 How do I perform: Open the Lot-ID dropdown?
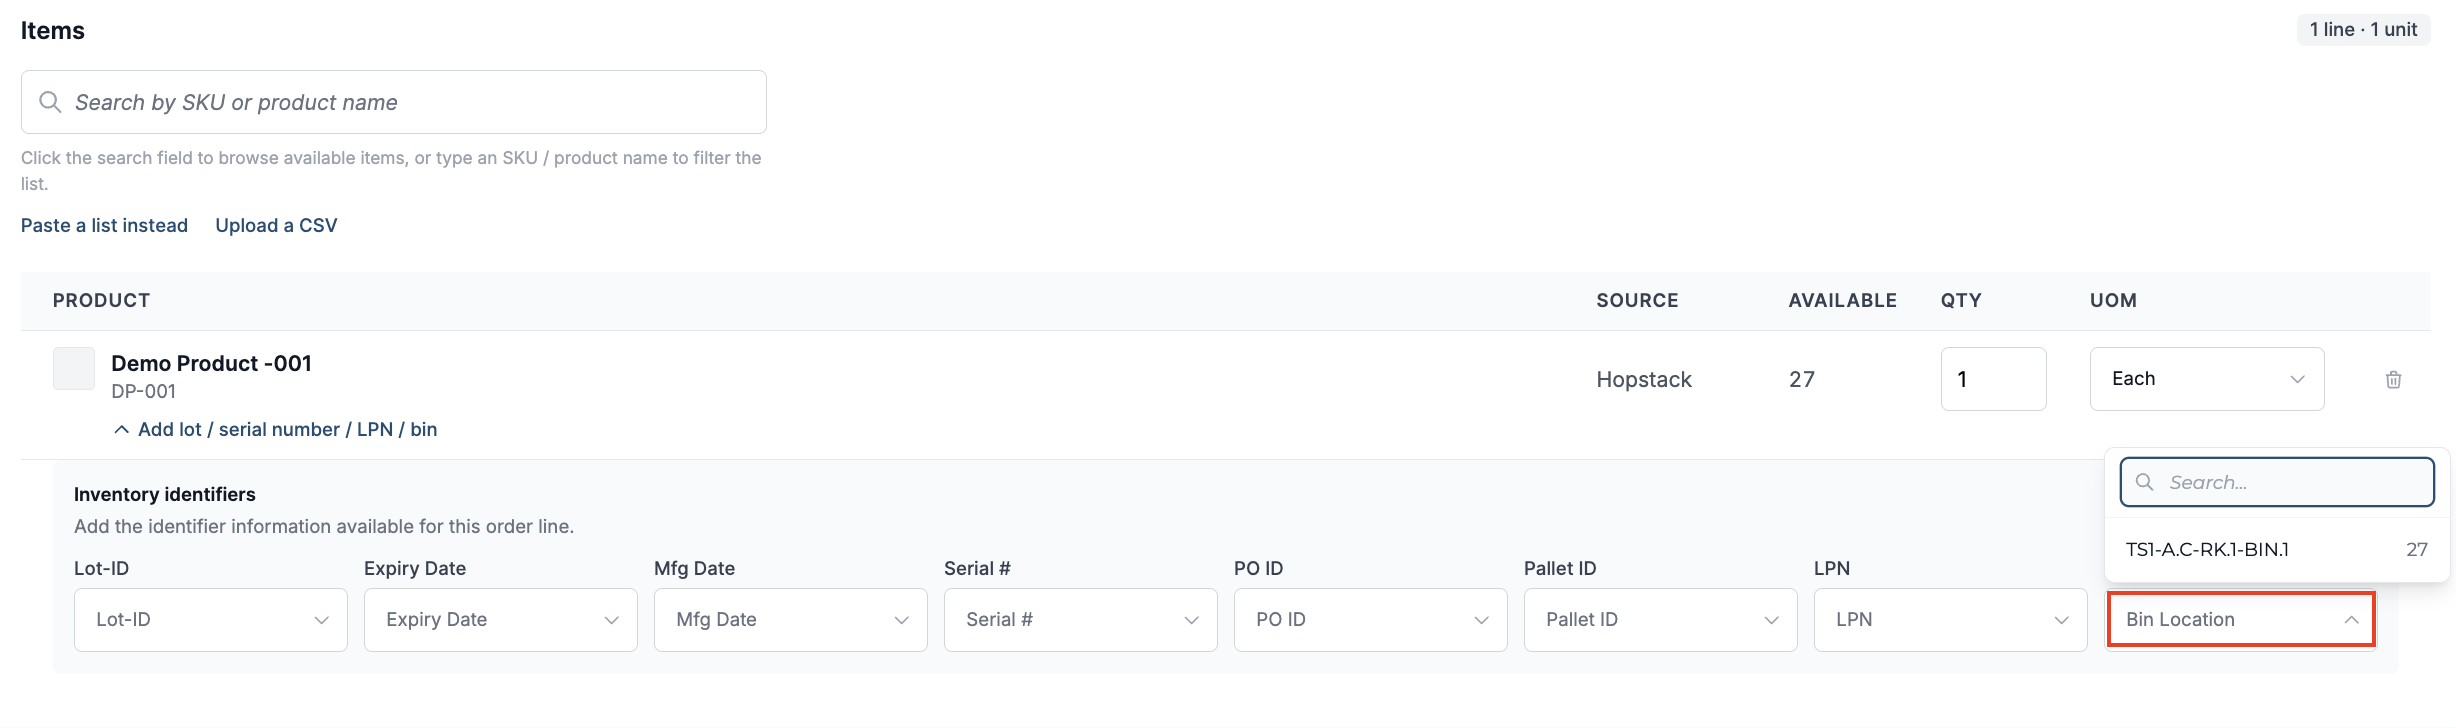pos(211,620)
